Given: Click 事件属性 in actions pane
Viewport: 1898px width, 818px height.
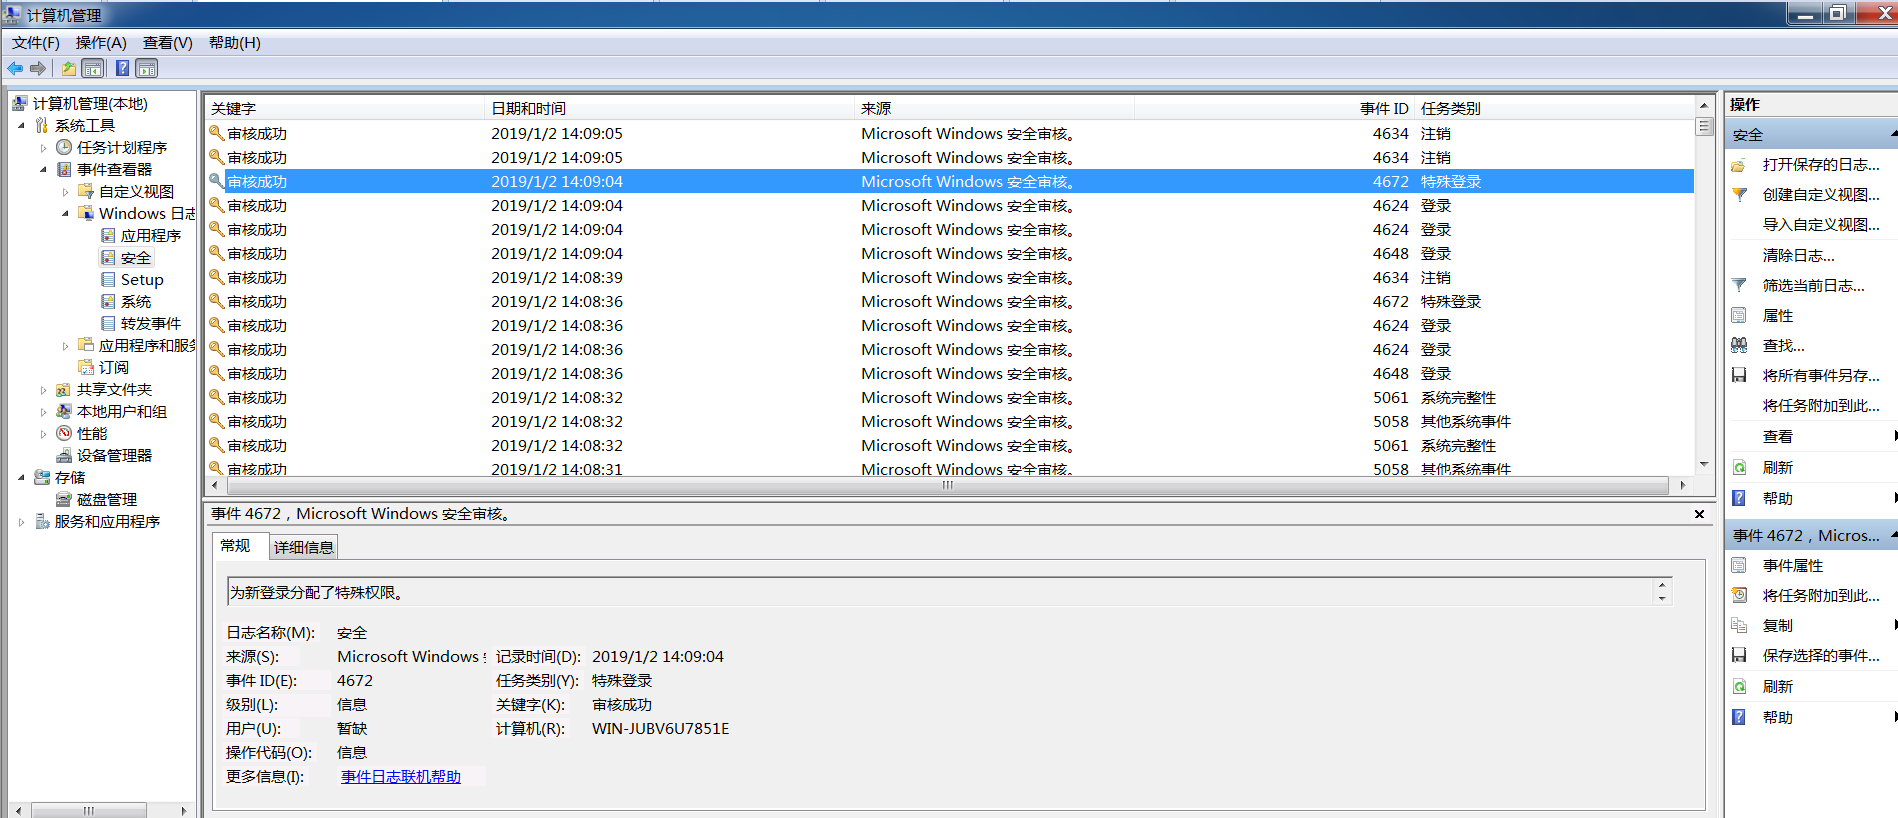Looking at the screenshot, I should pyautogui.click(x=1792, y=565).
